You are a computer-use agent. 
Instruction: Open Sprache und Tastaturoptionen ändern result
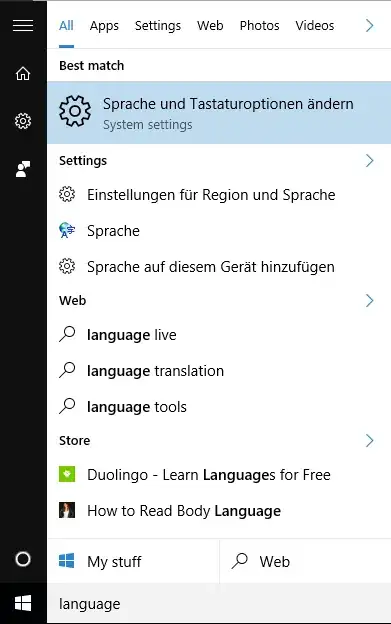point(219,113)
